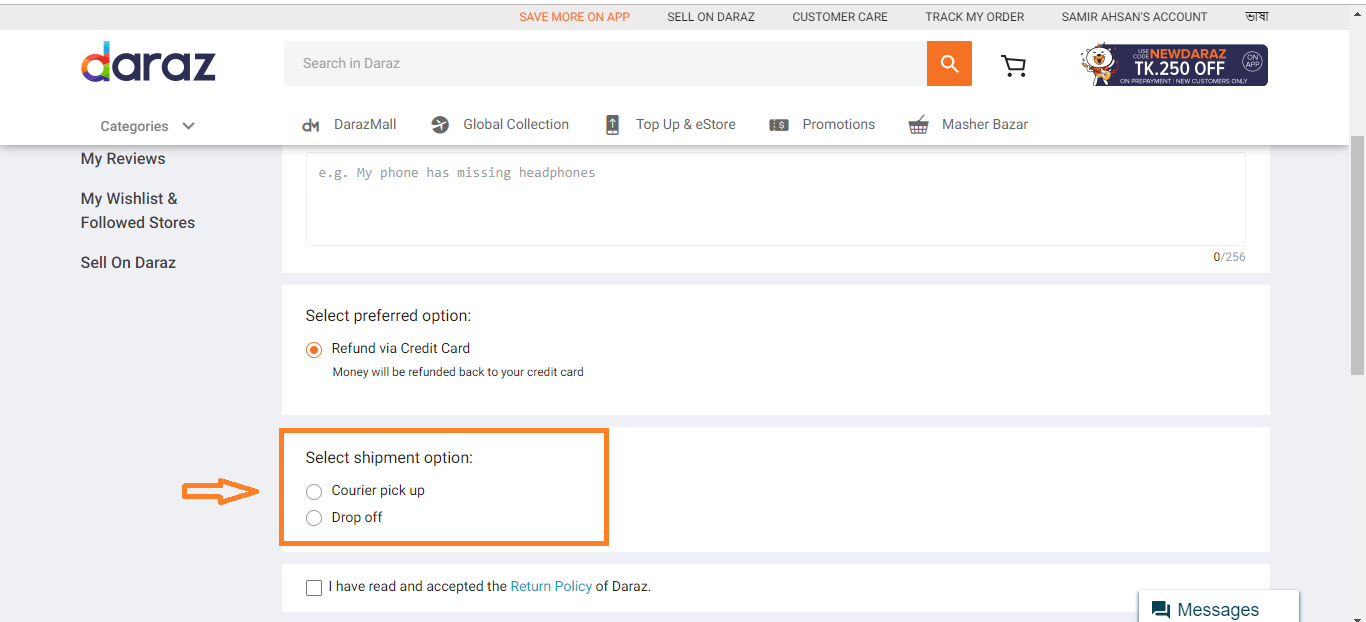Screen dimensions: 1366x622
Task: Expand the Categories dropdown
Action: coord(147,126)
